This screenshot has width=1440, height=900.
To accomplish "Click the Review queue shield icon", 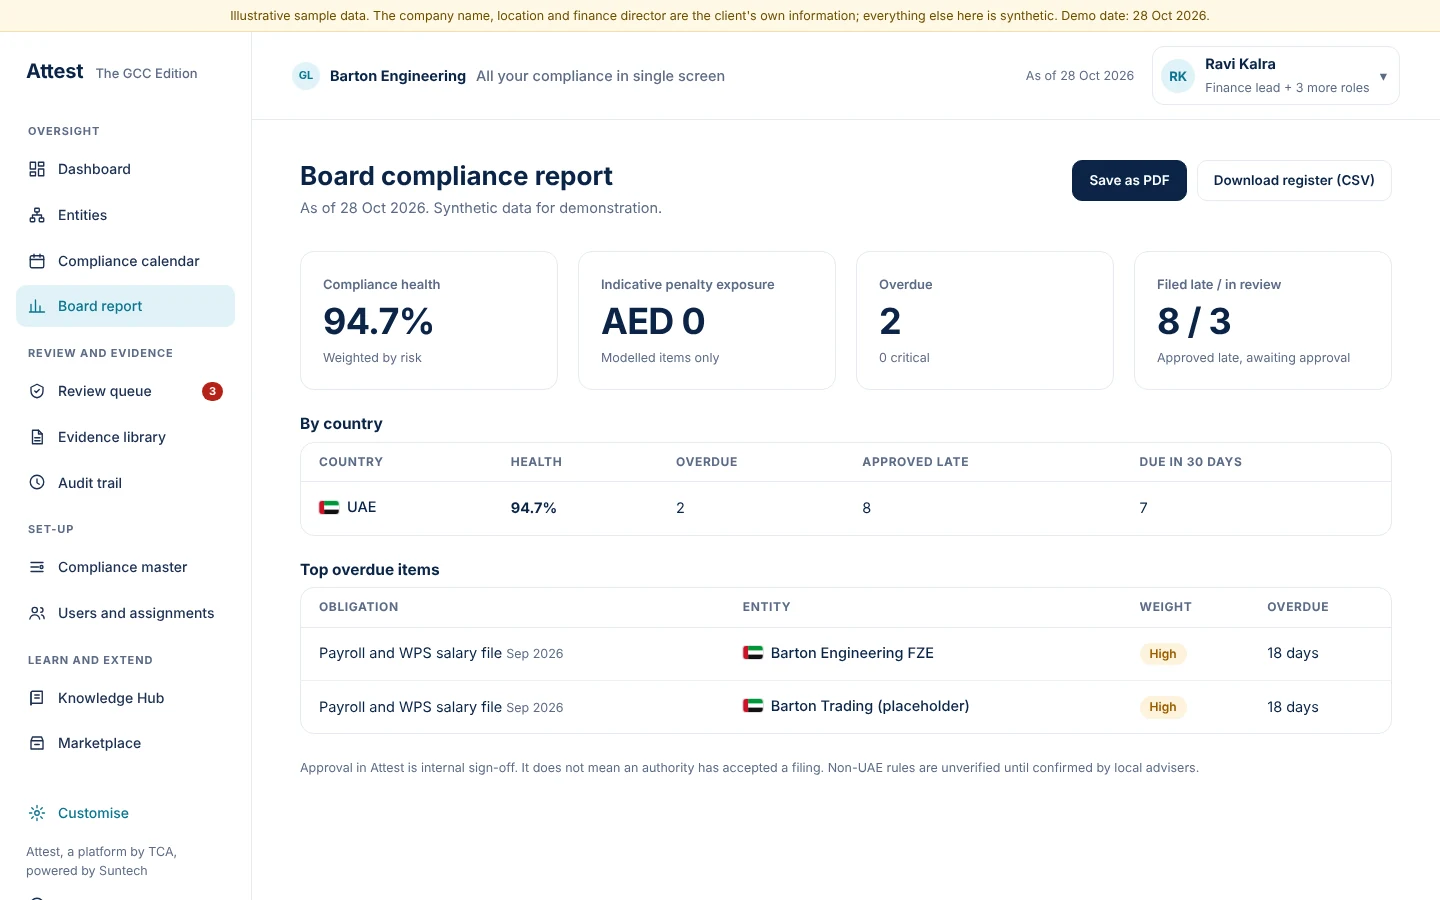I will 37,391.
